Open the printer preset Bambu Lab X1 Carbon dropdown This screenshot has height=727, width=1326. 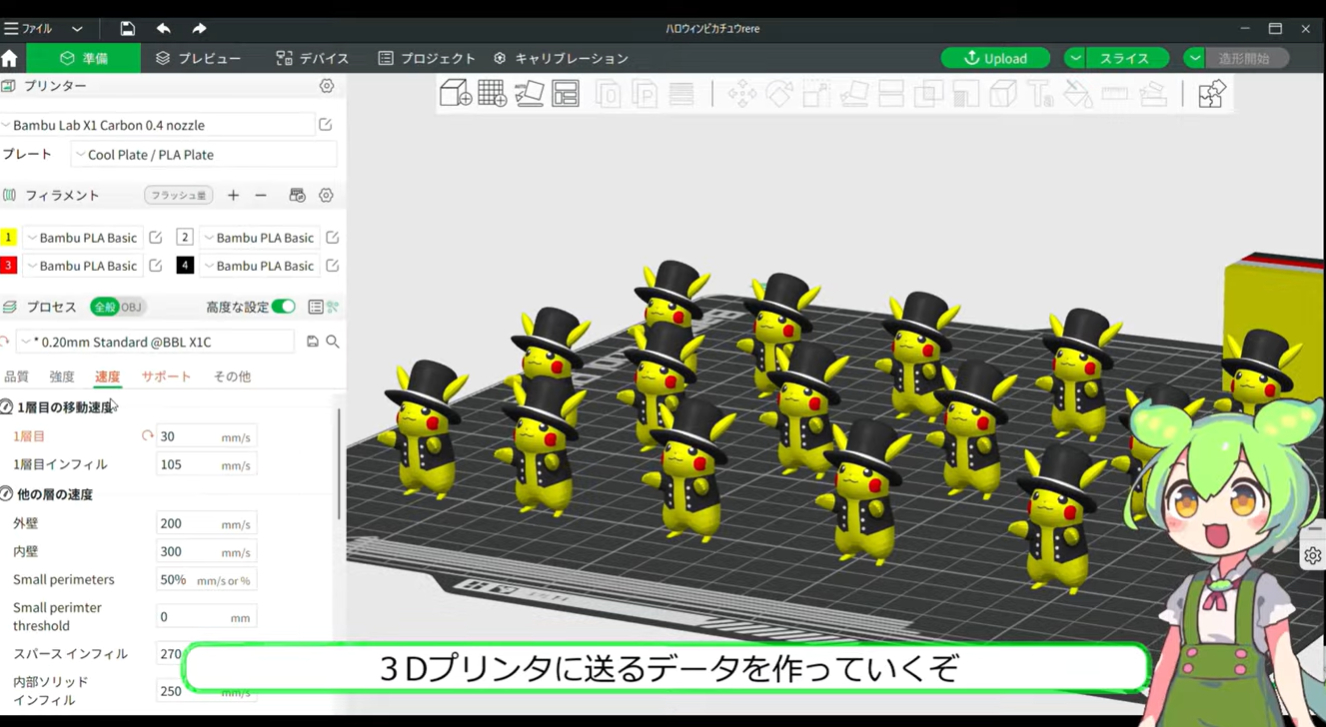pos(157,125)
